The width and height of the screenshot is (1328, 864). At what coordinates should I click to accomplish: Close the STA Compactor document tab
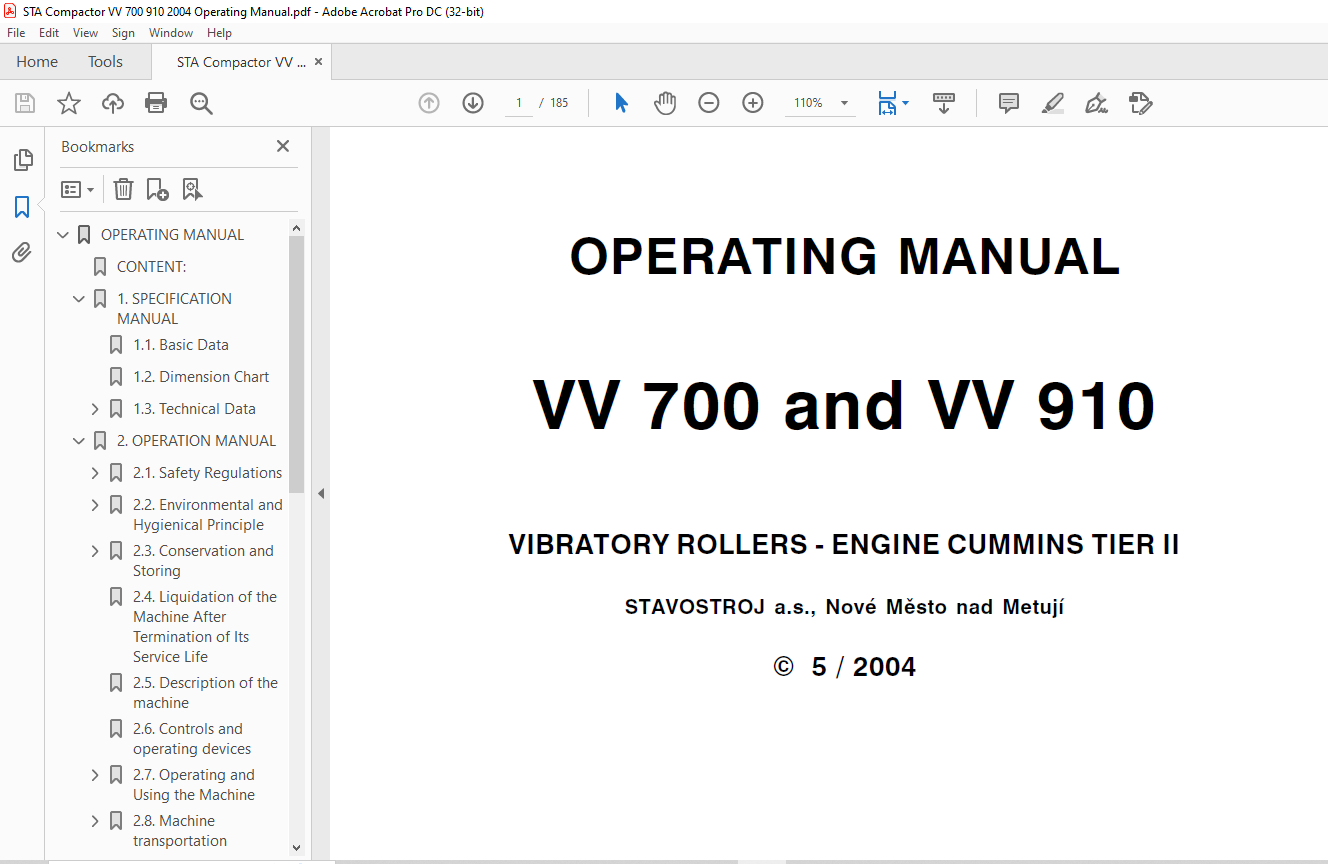(318, 62)
